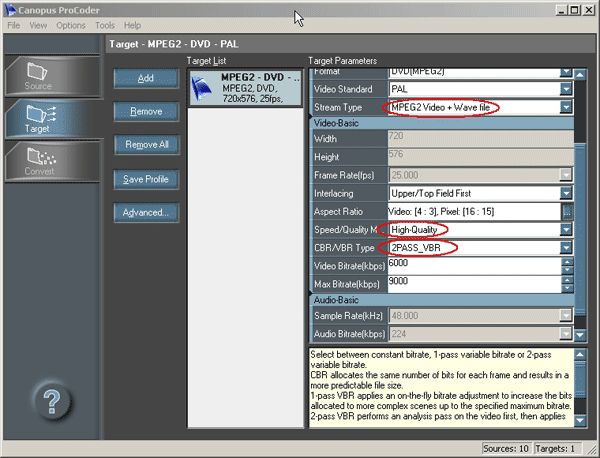Collapse the Audio-Basic section header

click(442, 300)
